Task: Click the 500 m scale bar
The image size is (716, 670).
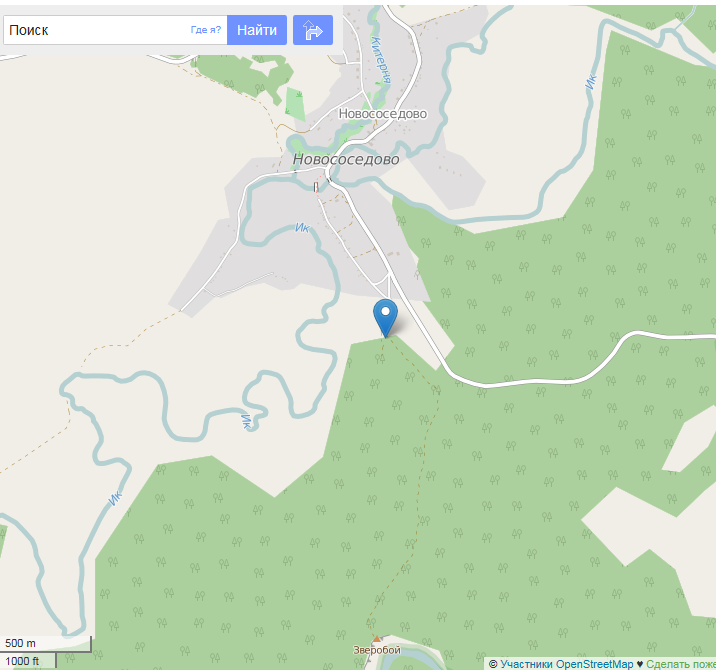Action: 46,643
